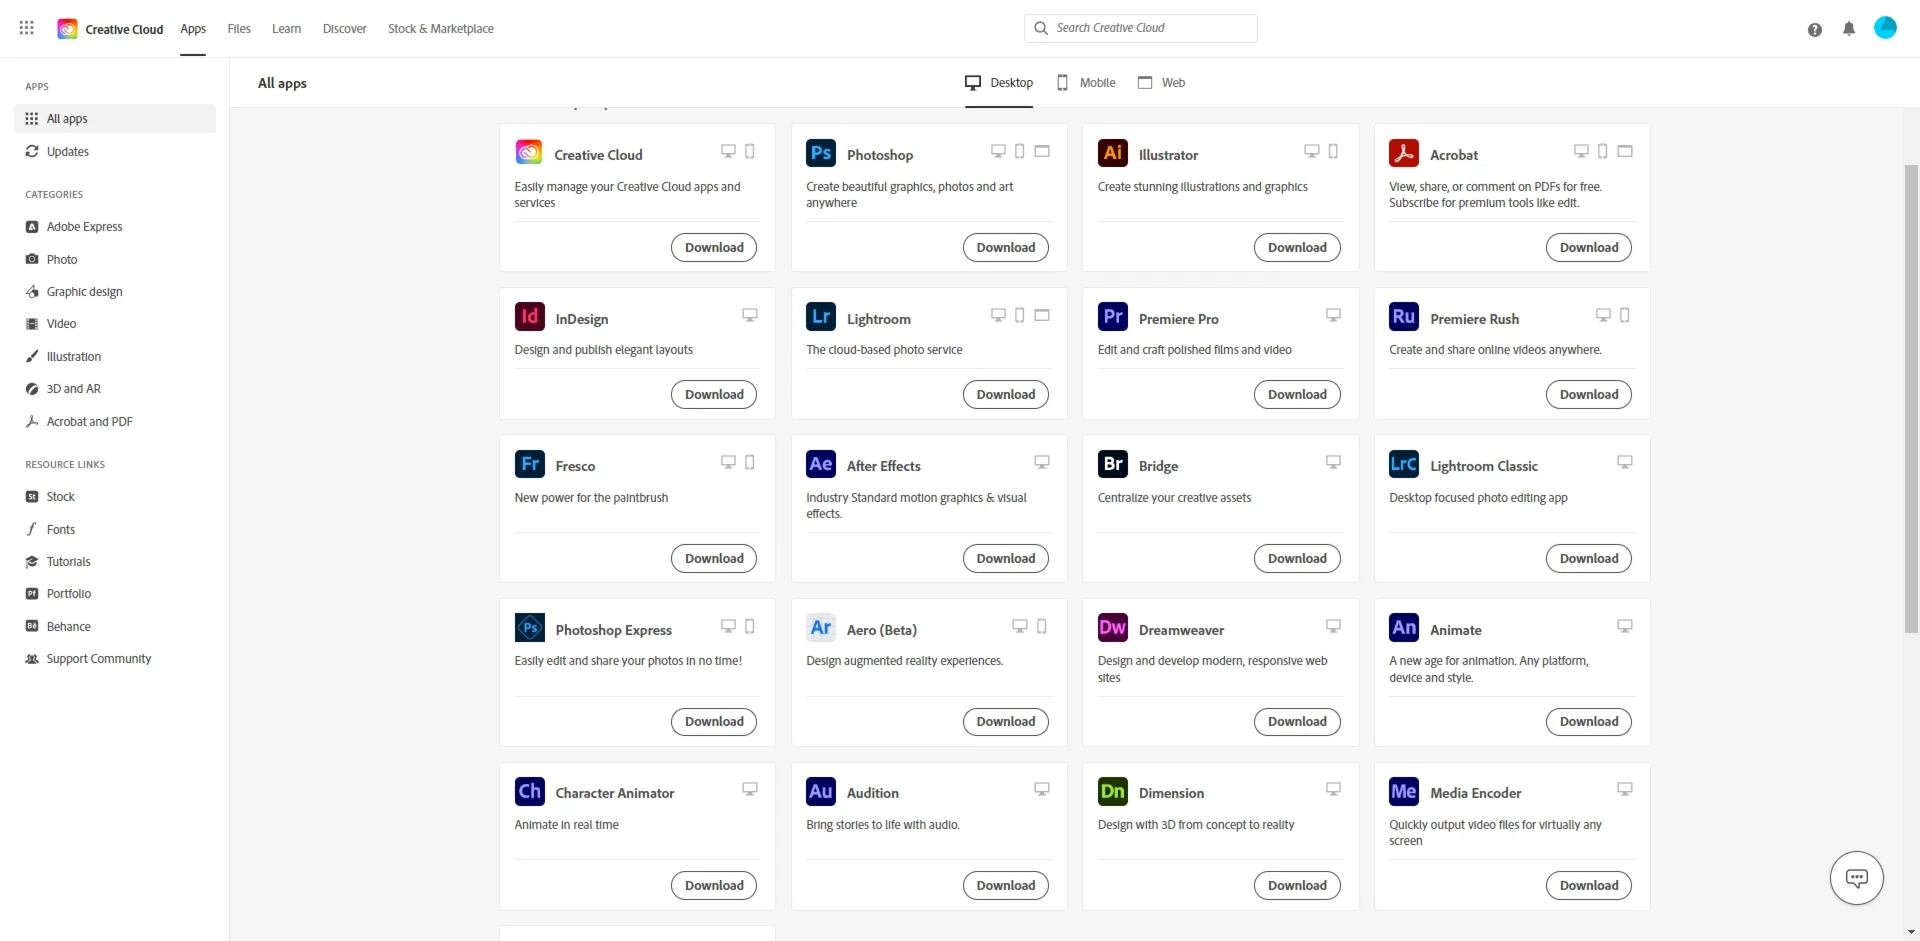Open the Help question mark icon
The height and width of the screenshot is (941, 1920).
pos(1815,29)
